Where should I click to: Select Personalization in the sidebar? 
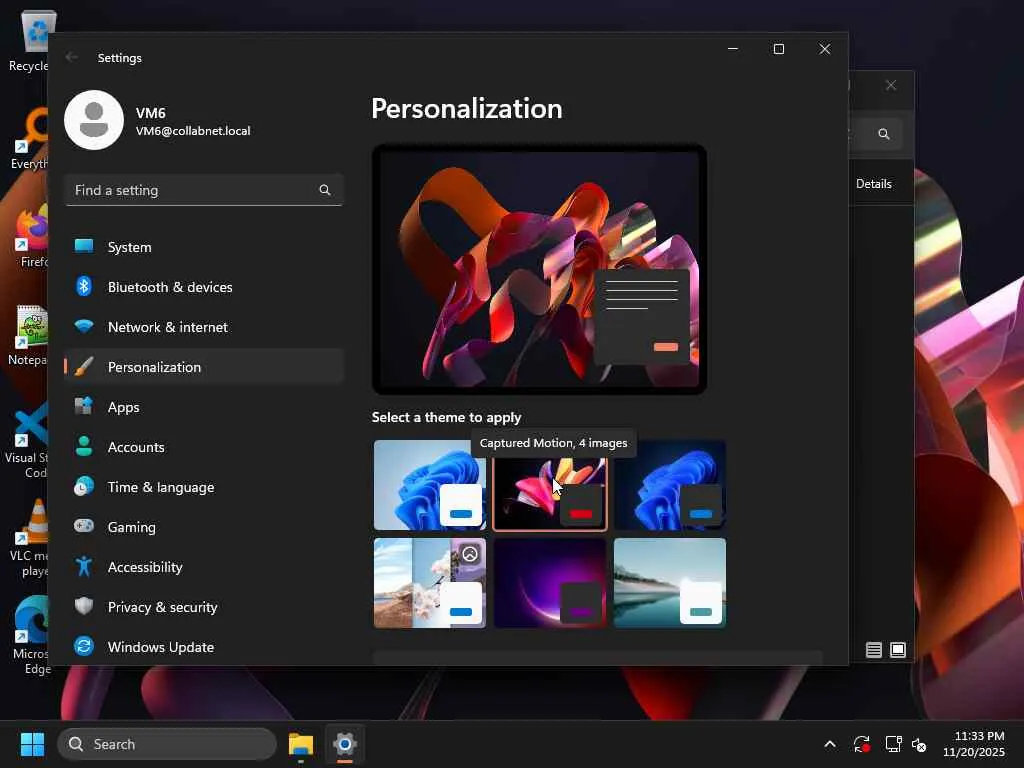[204, 366]
